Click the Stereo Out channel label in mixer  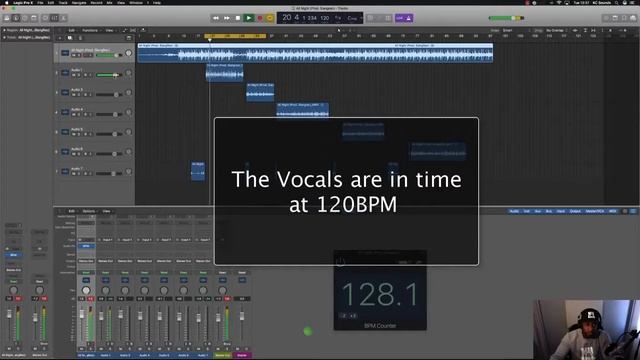point(223,355)
